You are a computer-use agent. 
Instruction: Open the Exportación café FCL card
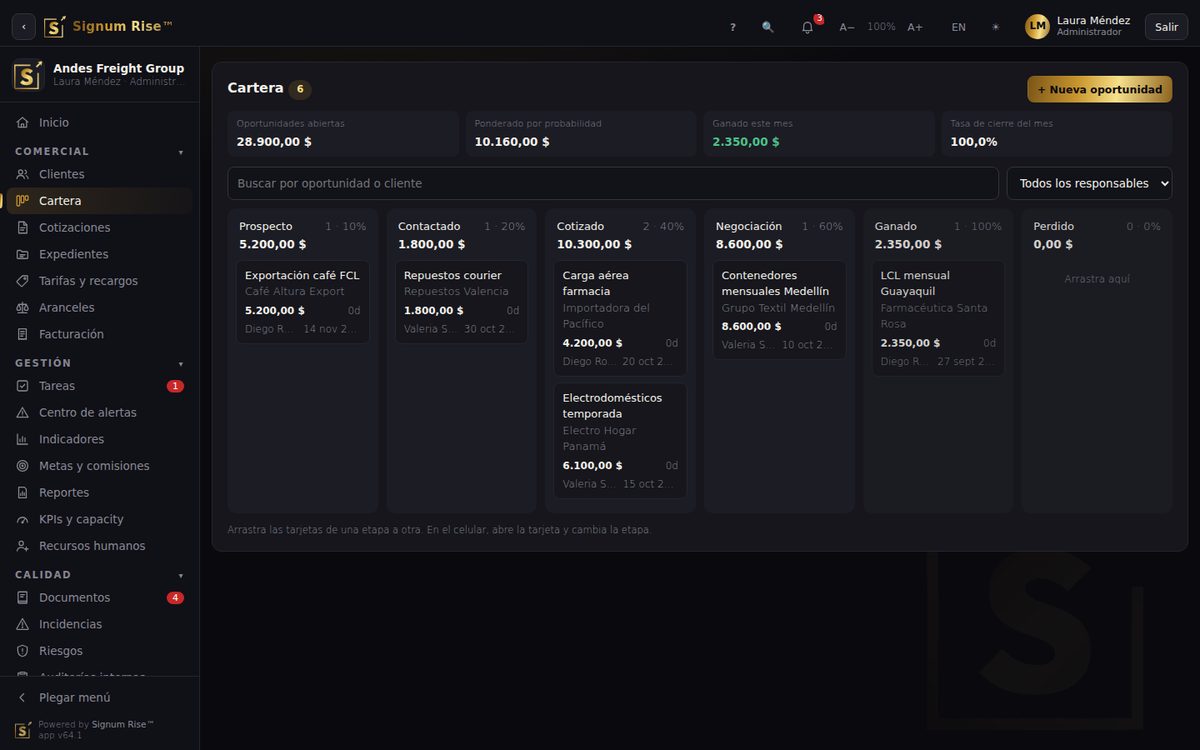point(303,302)
